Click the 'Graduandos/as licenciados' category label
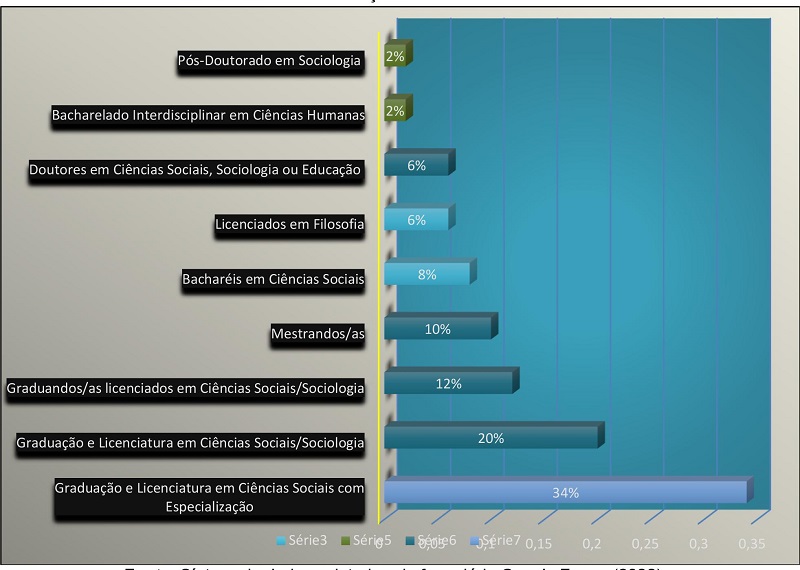The width and height of the screenshot is (800, 570). pyautogui.click(x=185, y=387)
